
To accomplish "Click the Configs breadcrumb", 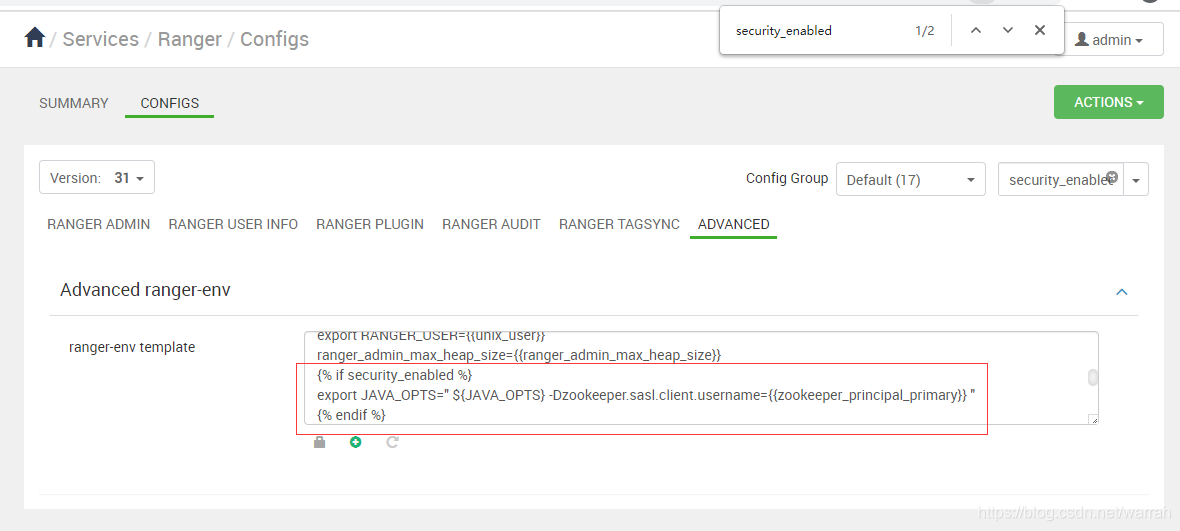I will [275, 39].
